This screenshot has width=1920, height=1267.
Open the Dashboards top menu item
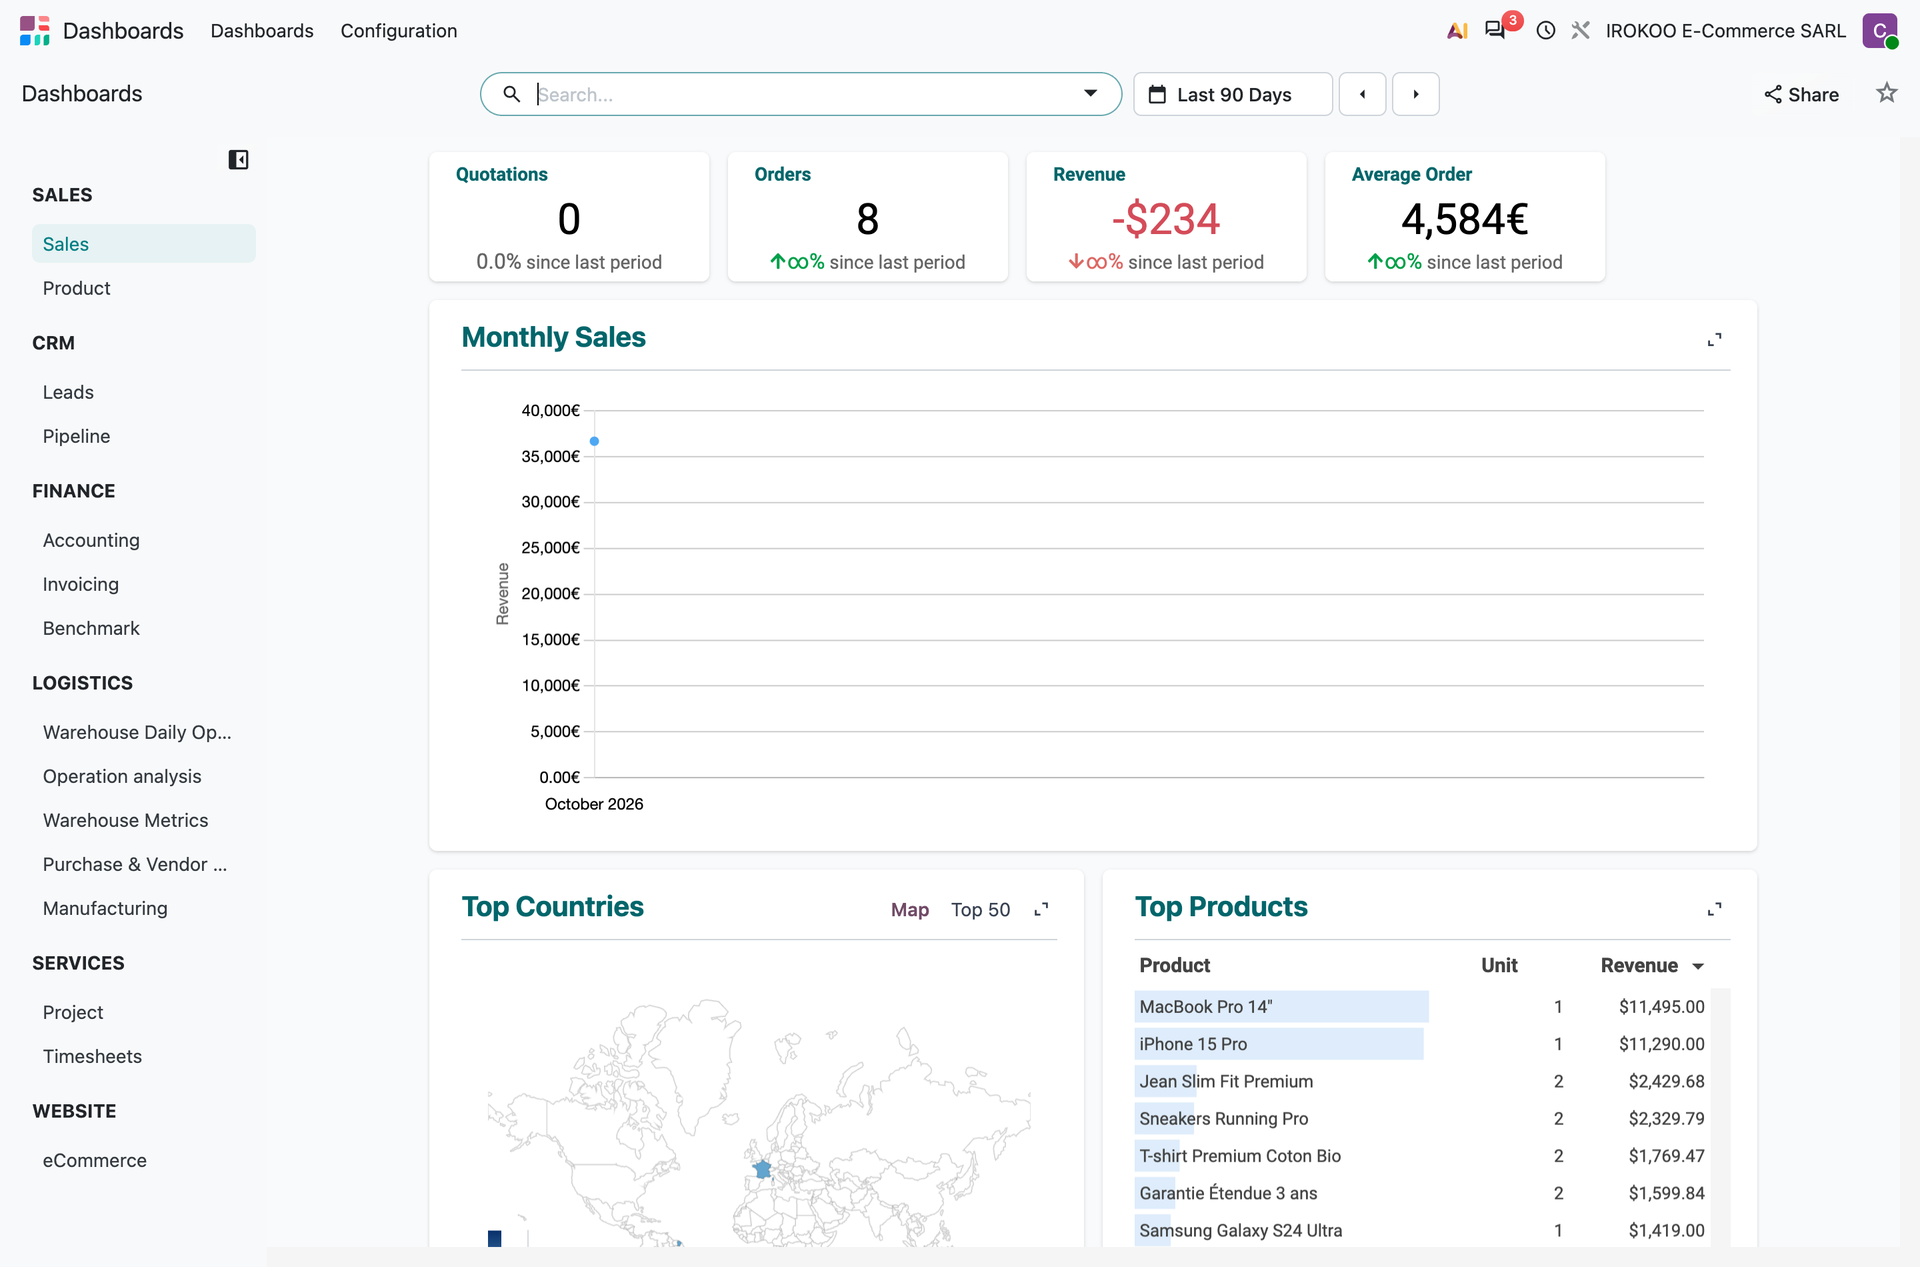point(262,31)
